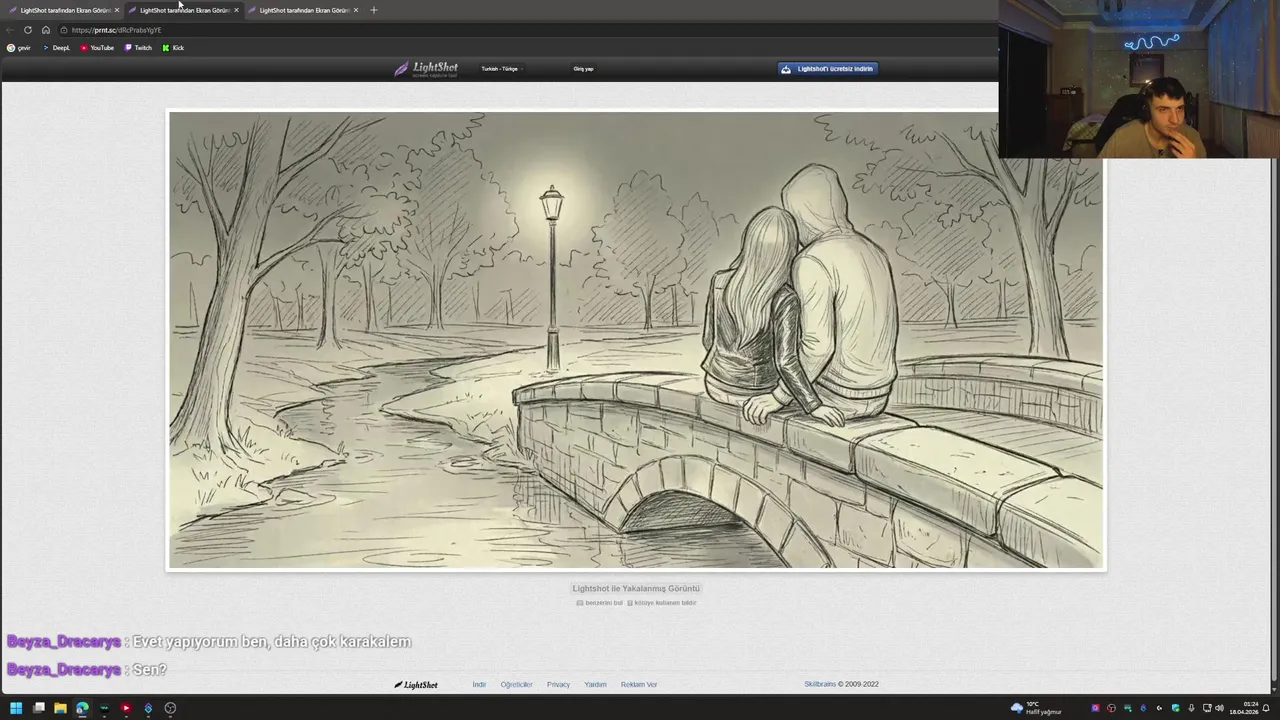Go back using the browser back arrow
Screen dimensions: 1280x720
coord(10,30)
